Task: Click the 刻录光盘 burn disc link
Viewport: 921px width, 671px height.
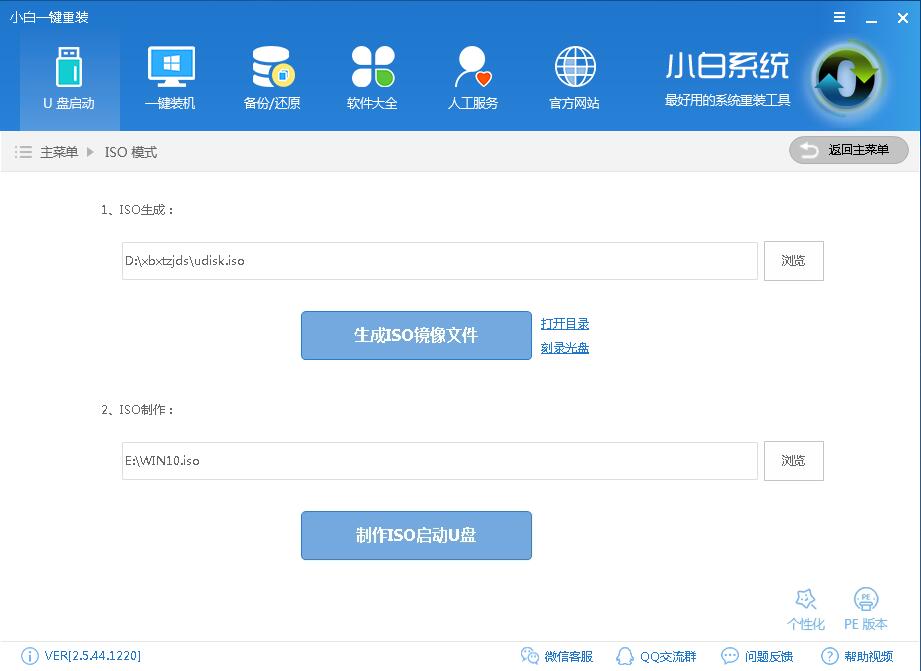Action: coord(563,347)
